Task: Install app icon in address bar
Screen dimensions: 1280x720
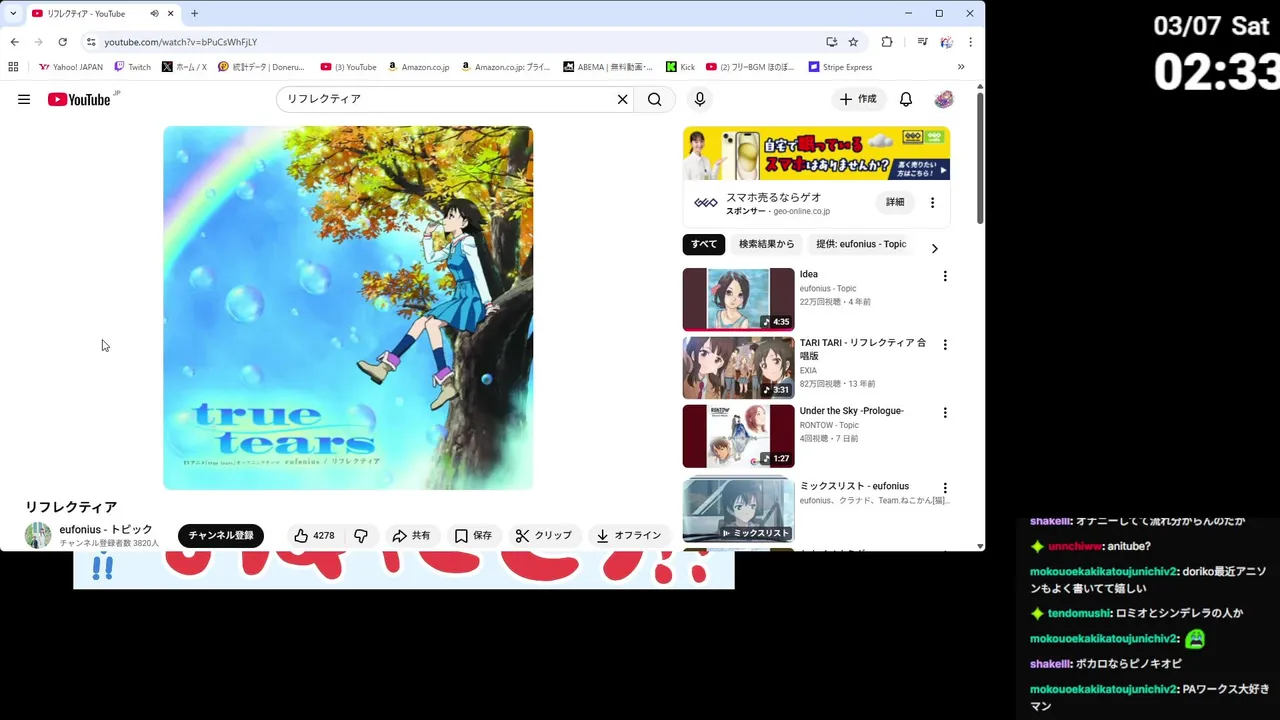Action: (831, 42)
